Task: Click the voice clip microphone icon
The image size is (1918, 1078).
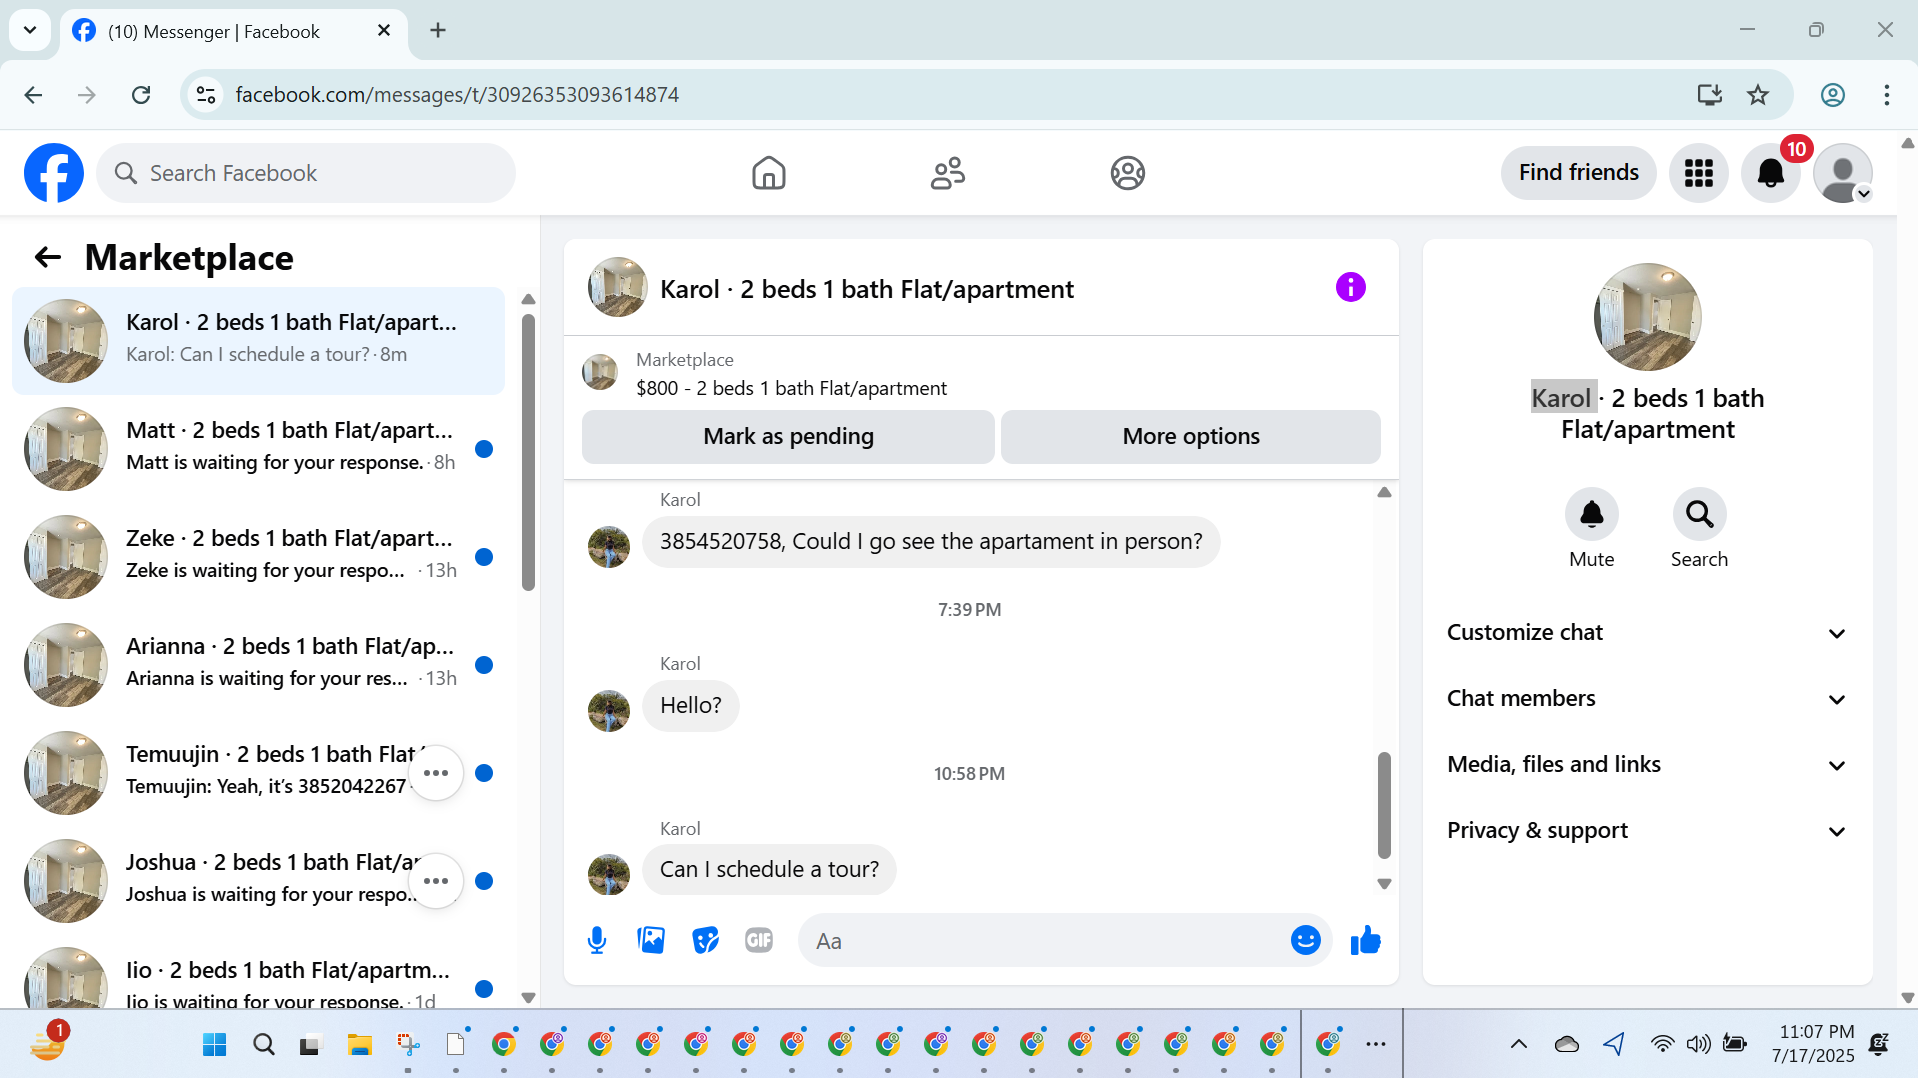Action: click(597, 940)
